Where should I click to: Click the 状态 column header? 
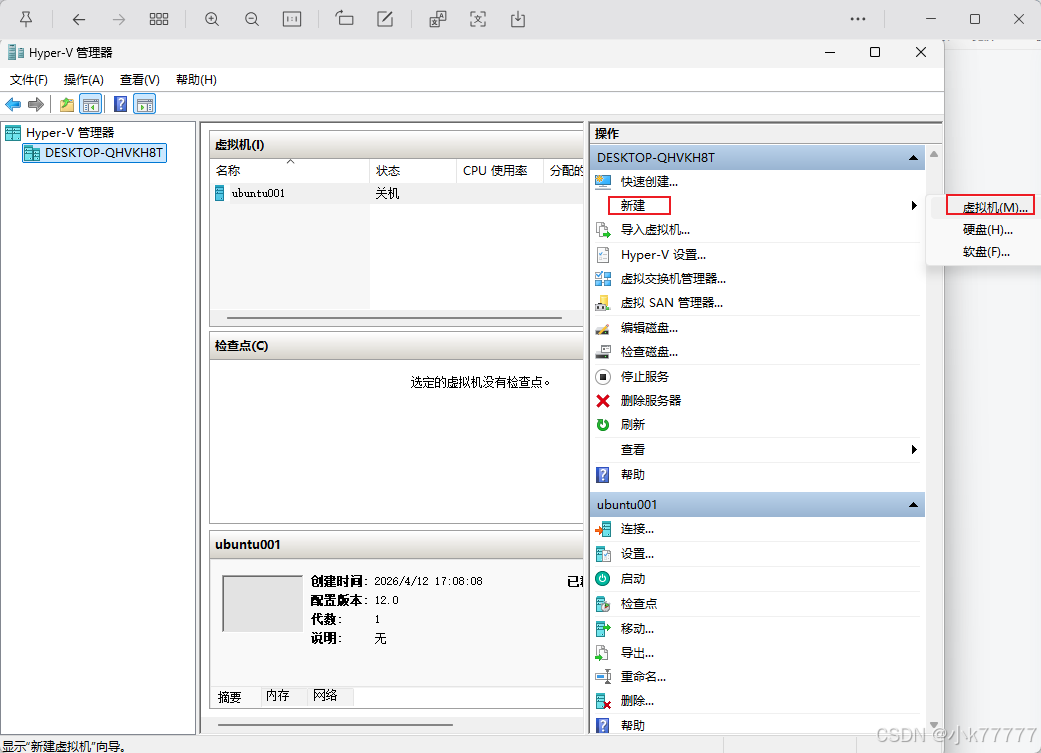pyautogui.click(x=413, y=171)
